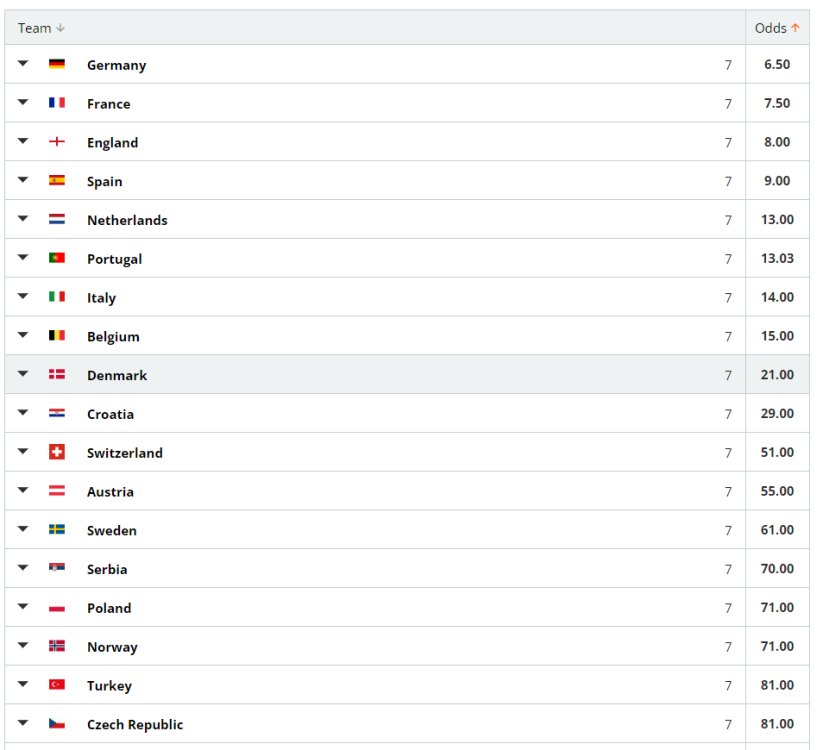
Task: Click the Norway flag icon
Action: coord(57,647)
